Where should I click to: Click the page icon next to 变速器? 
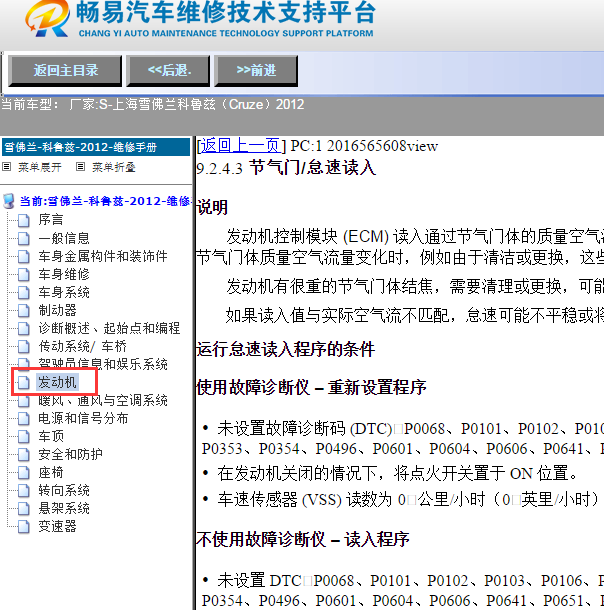[24, 526]
